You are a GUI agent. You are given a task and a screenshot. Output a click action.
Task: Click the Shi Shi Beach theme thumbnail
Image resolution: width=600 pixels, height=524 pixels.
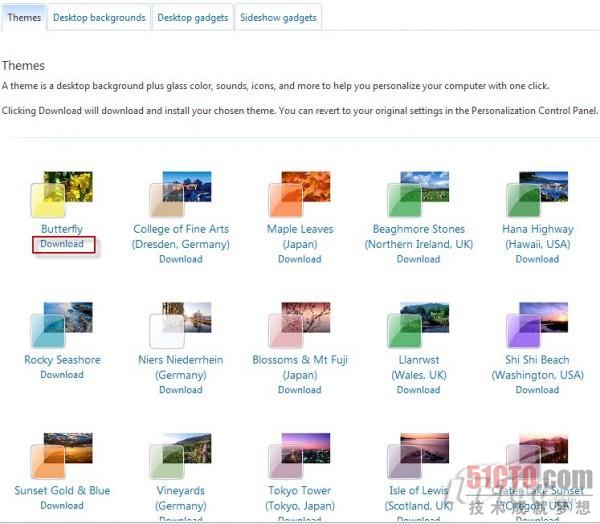[x=537, y=325]
